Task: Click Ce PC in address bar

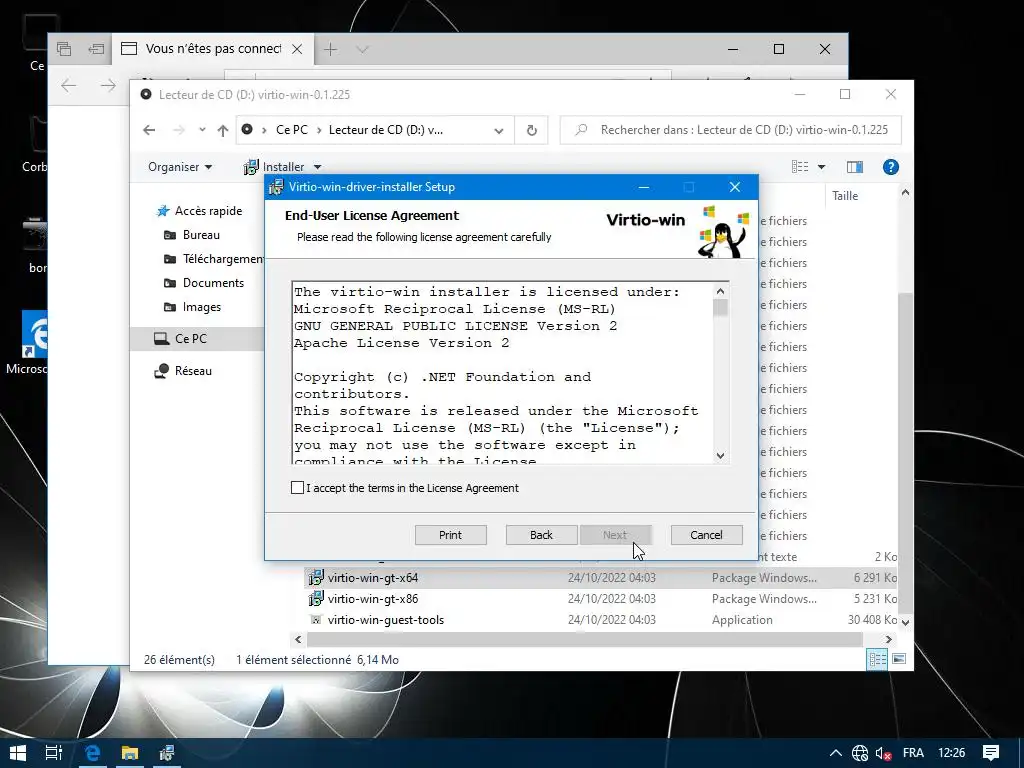Action: 291,130
